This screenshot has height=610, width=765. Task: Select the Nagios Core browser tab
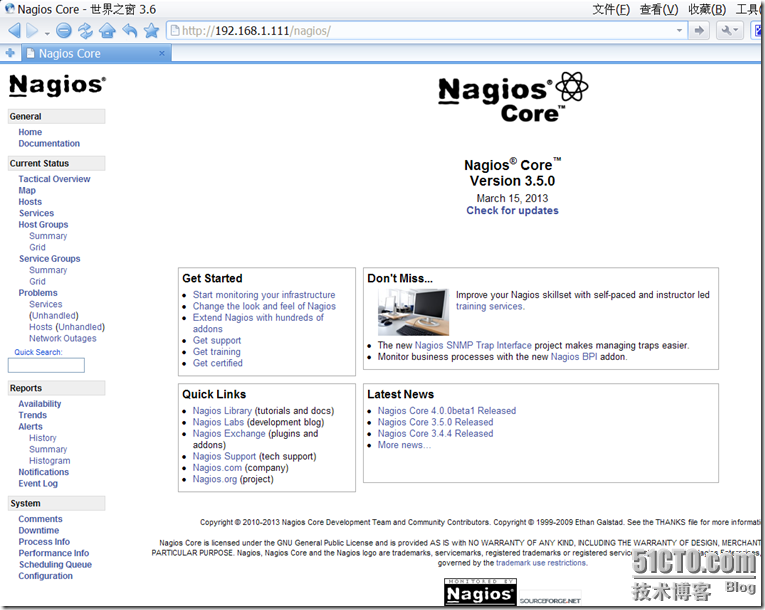96,53
